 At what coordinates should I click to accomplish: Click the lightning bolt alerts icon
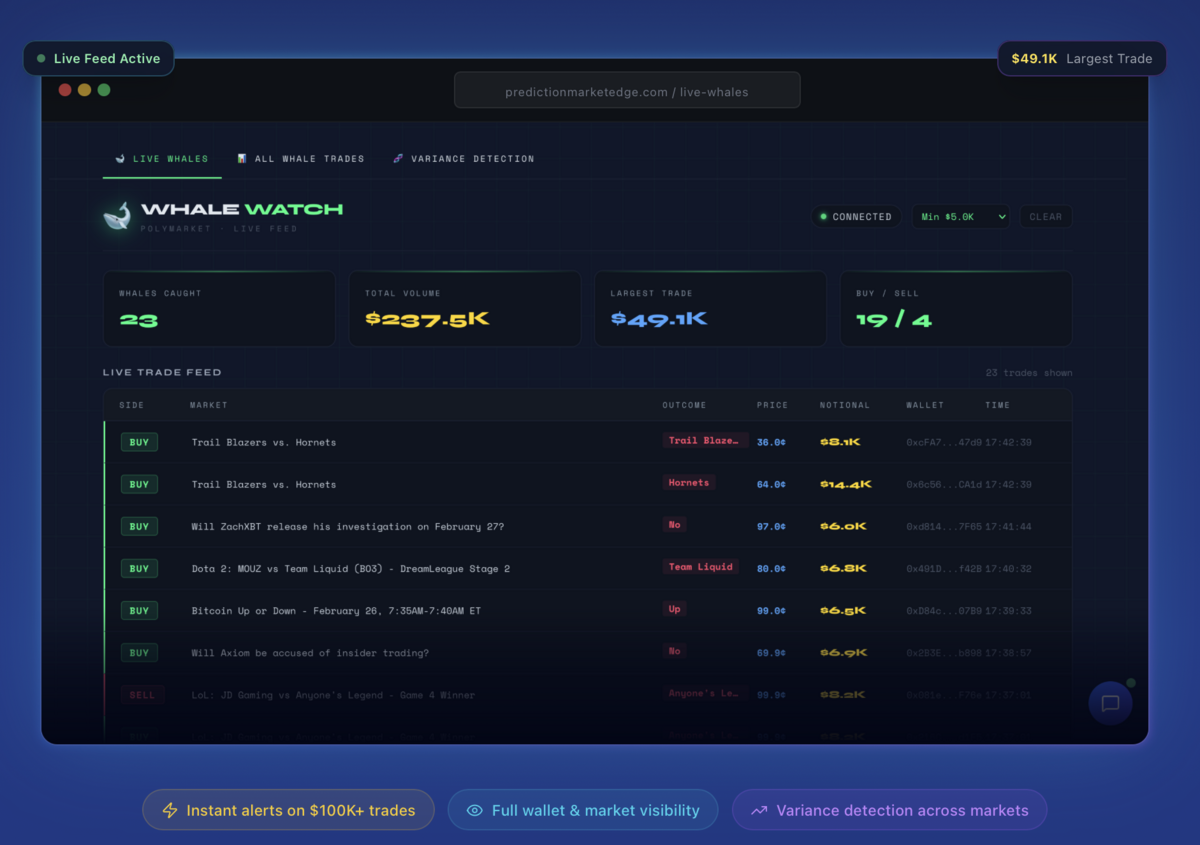pyautogui.click(x=170, y=810)
